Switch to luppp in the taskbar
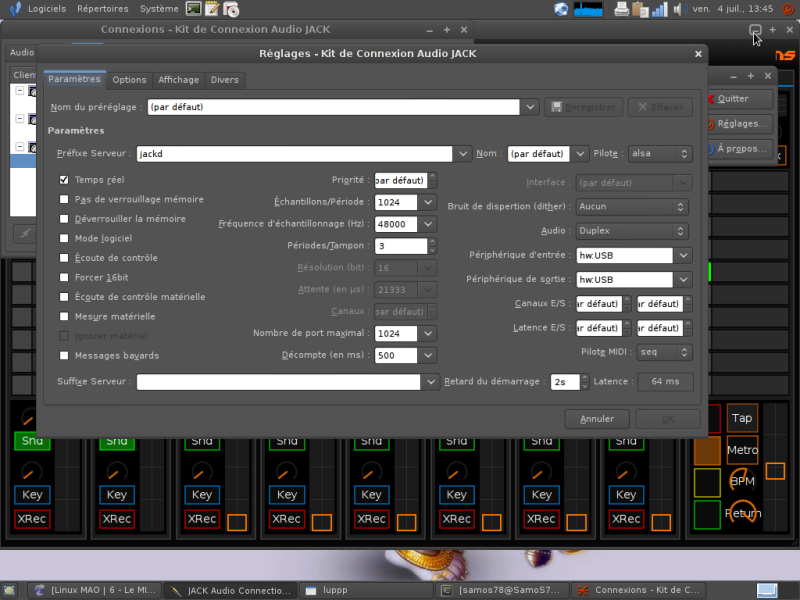The image size is (800, 600). 365,590
